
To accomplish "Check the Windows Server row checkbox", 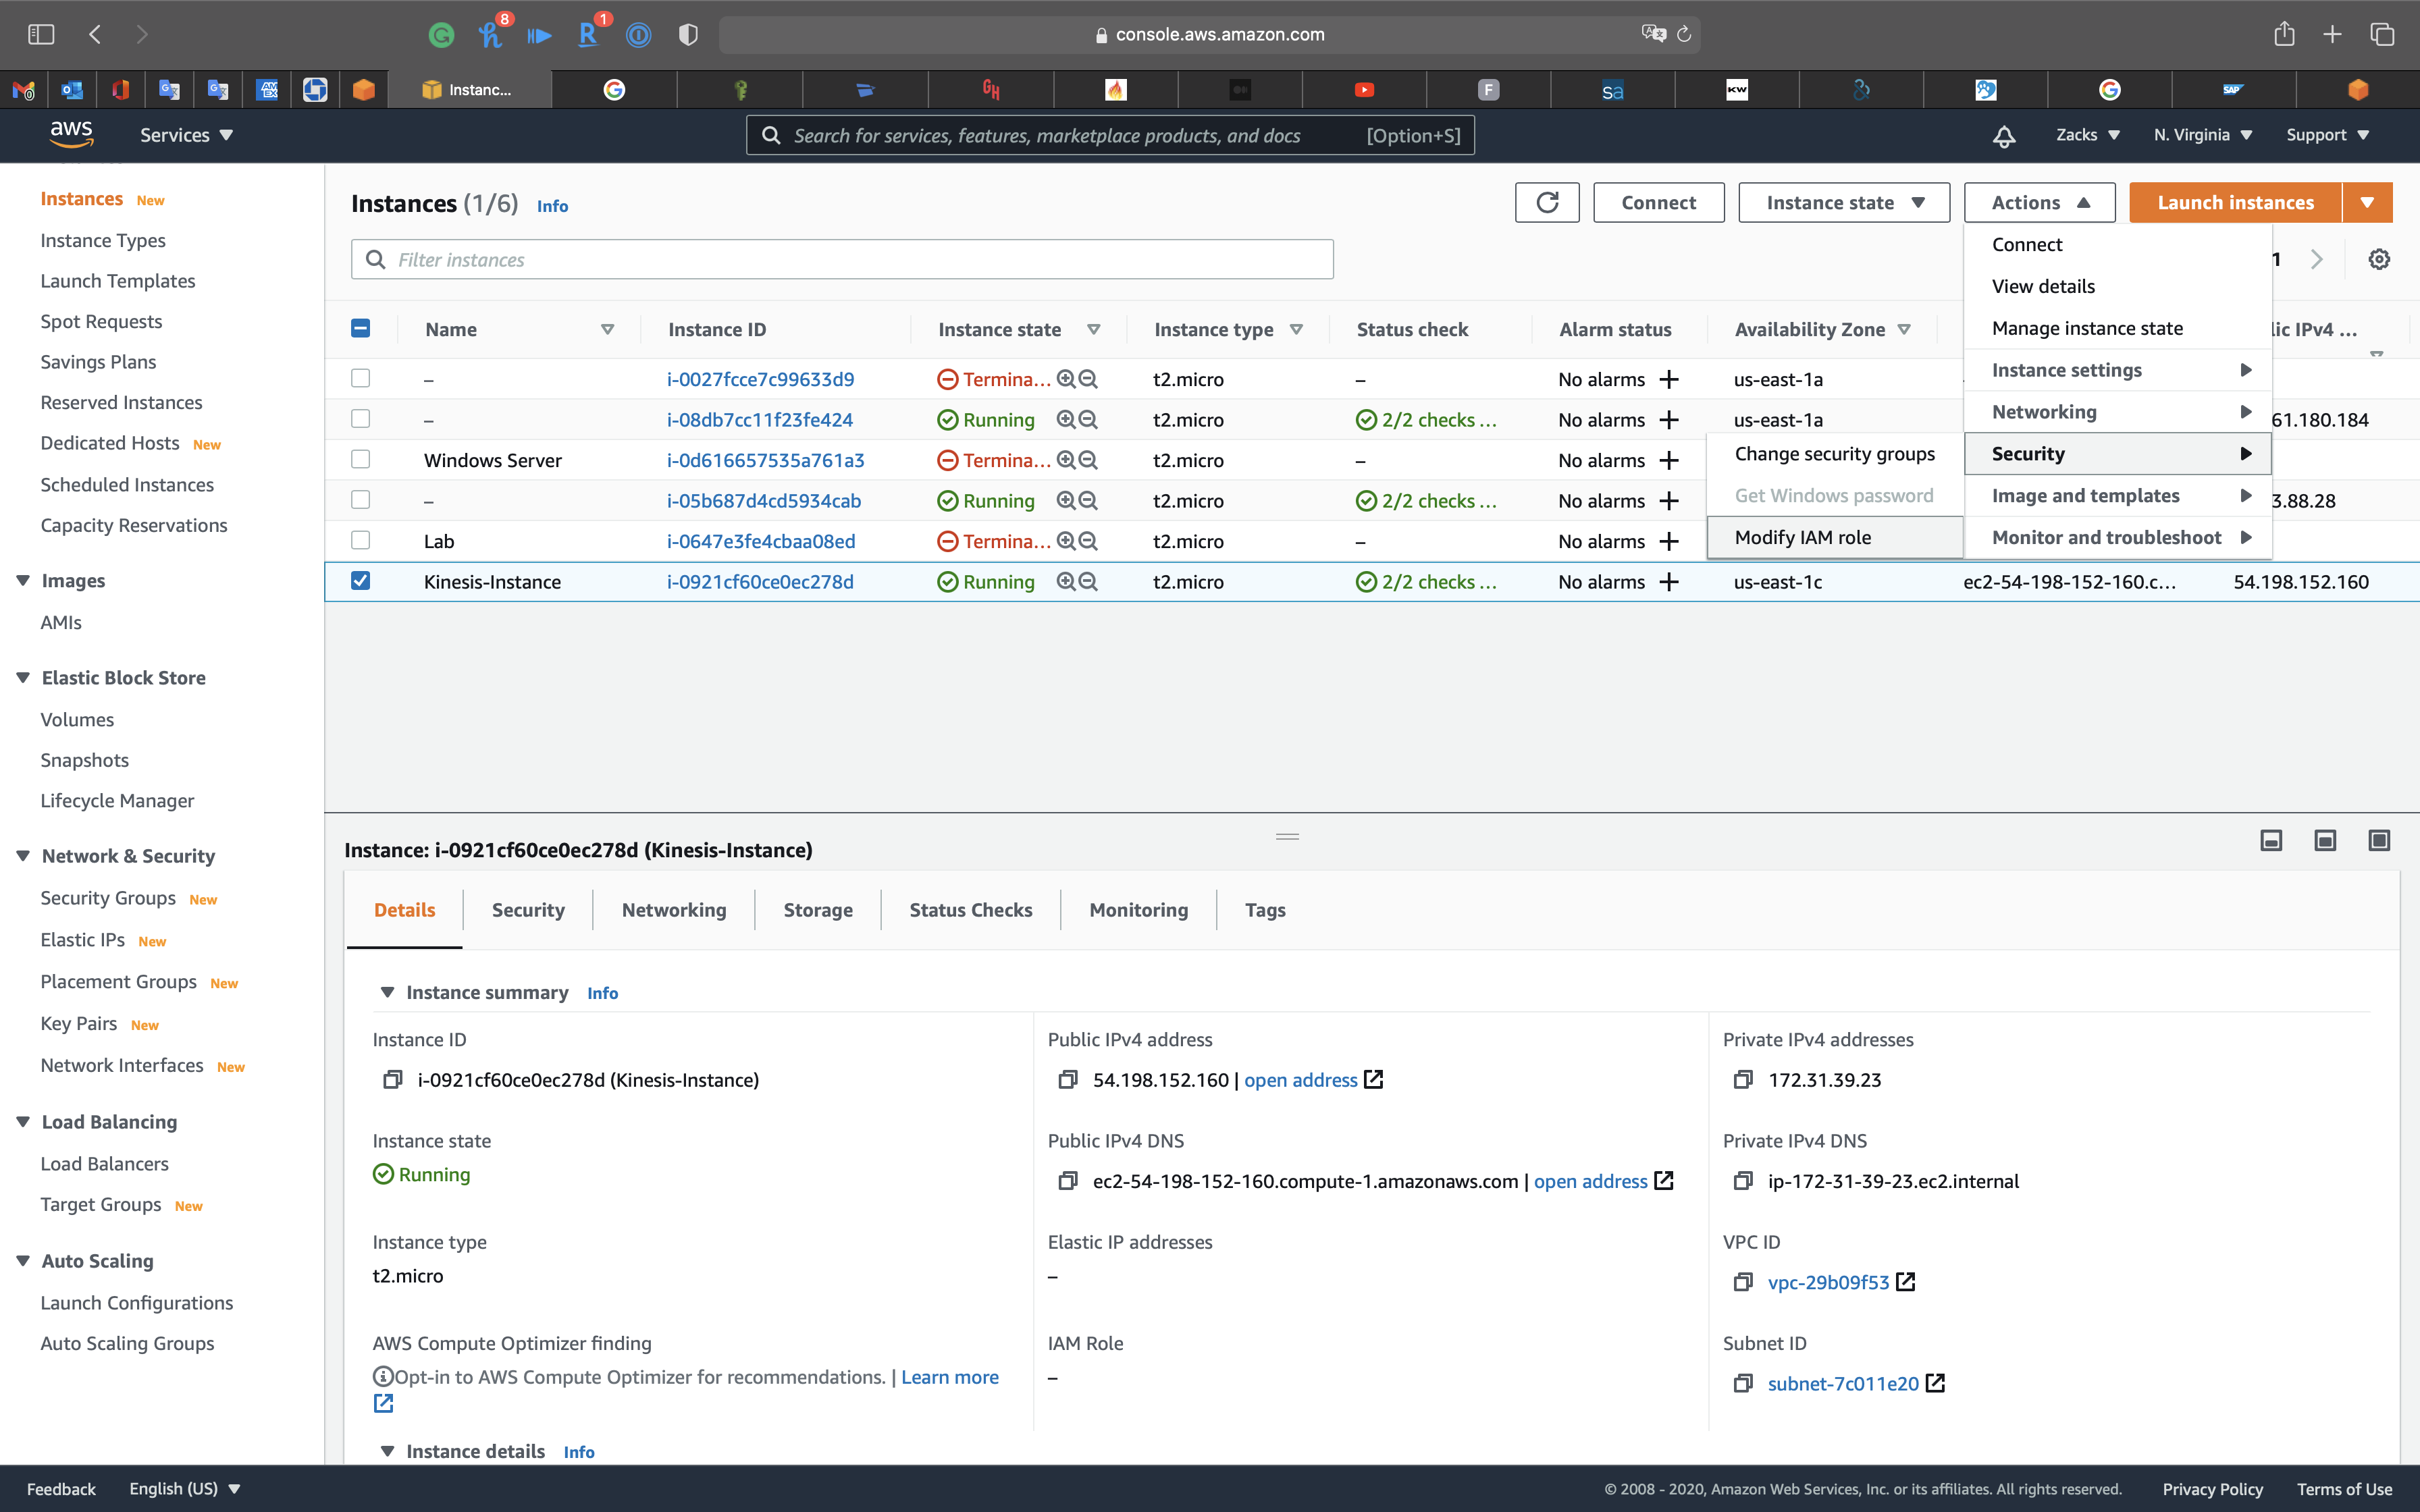I will [x=361, y=460].
